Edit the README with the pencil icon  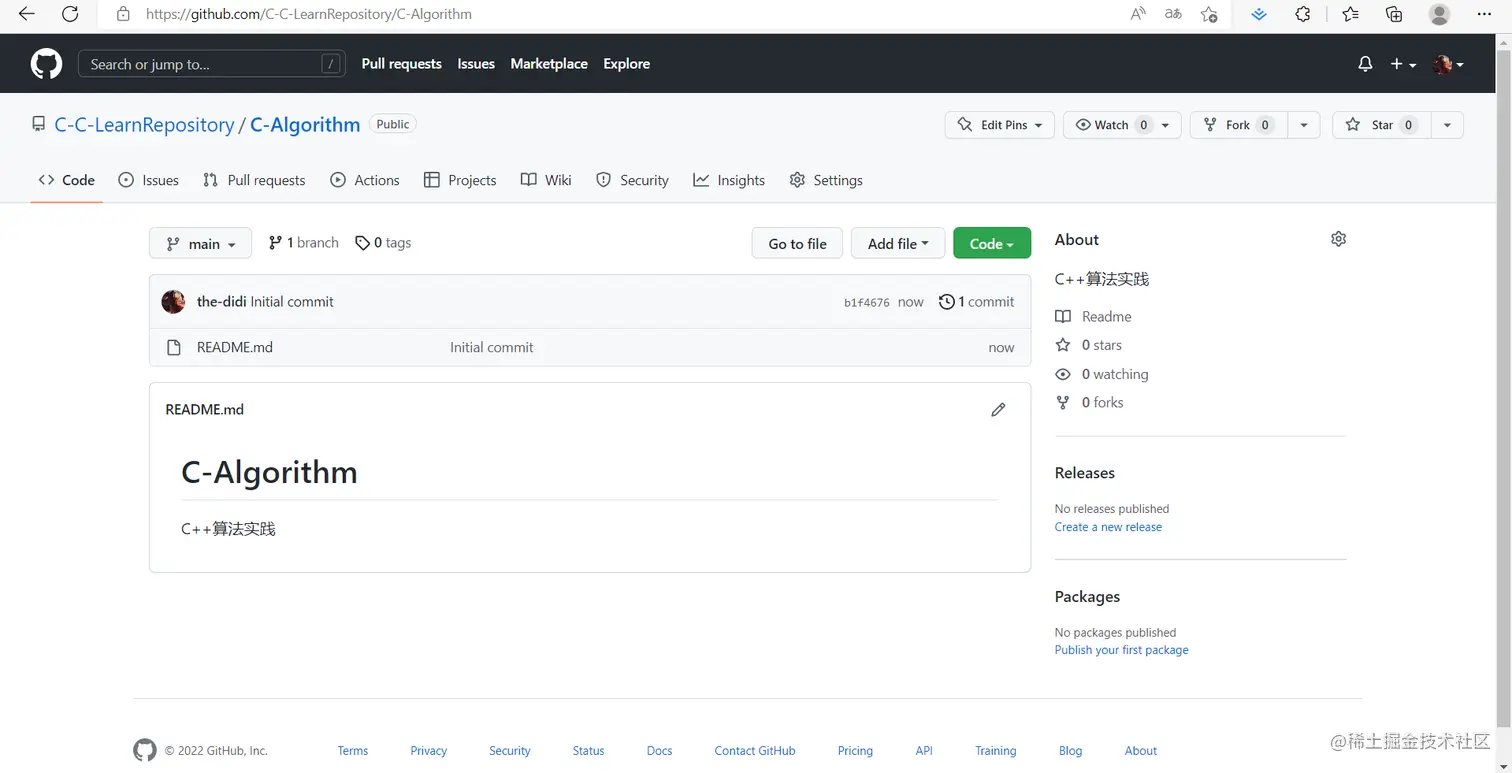pos(998,410)
